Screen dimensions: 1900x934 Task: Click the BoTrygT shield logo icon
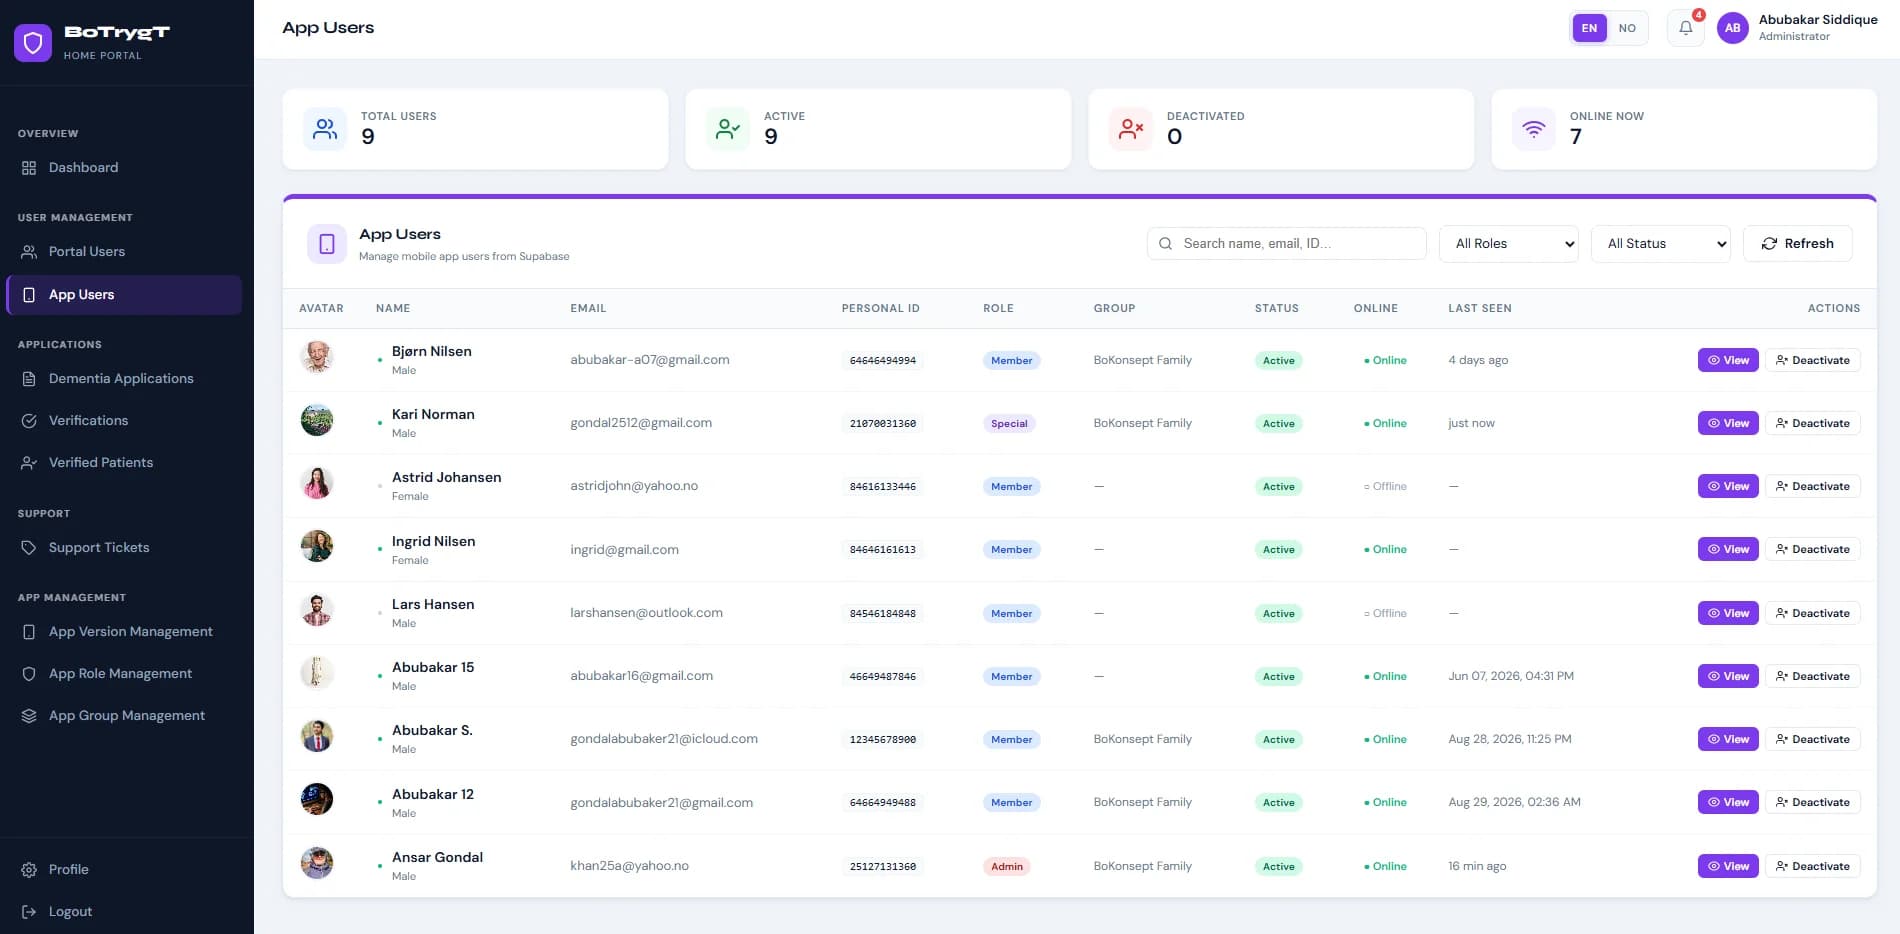33,43
